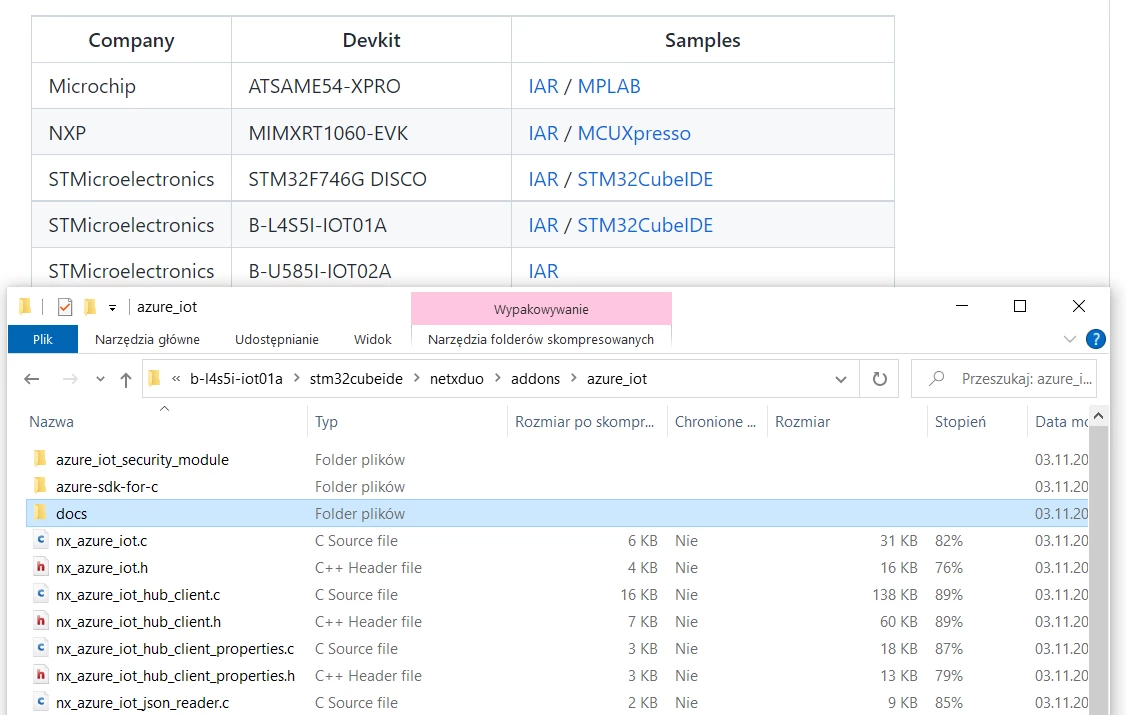Screen dimensions: 1127x715
Task: Open the recent locations dropdown
Action: pos(100,379)
